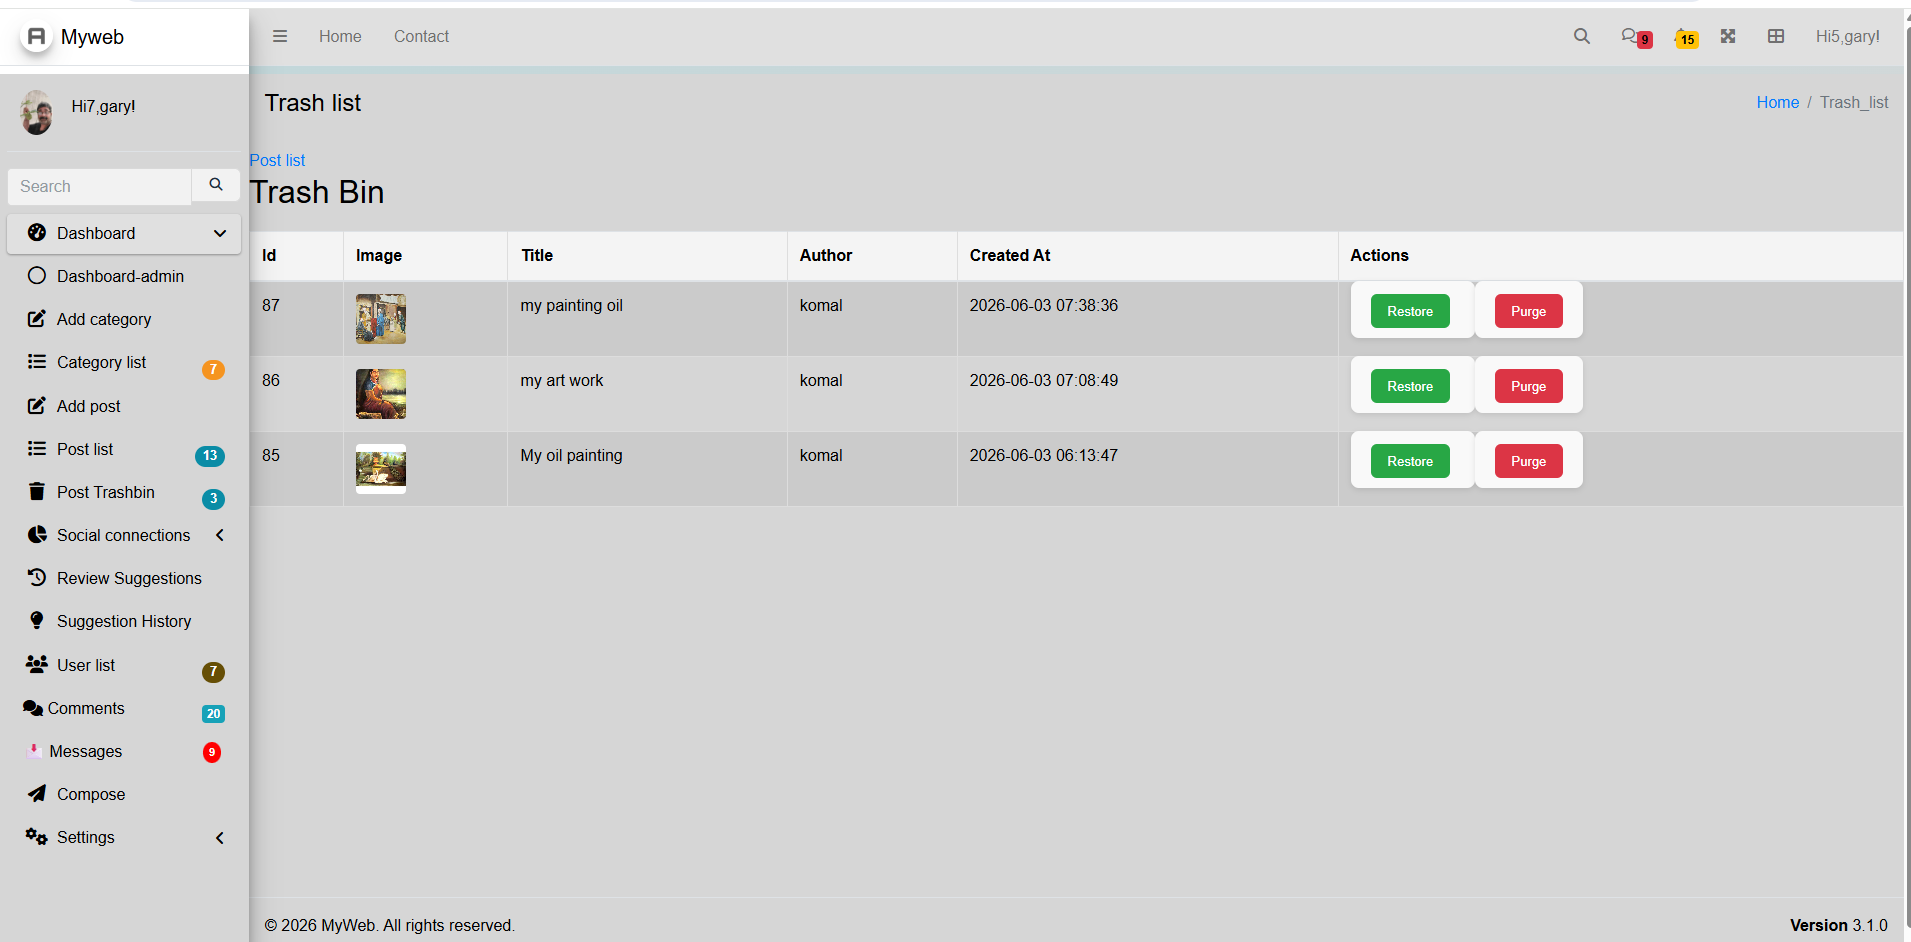
Task: Click the Review Suggestions history icon
Action: tap(37, 577)
